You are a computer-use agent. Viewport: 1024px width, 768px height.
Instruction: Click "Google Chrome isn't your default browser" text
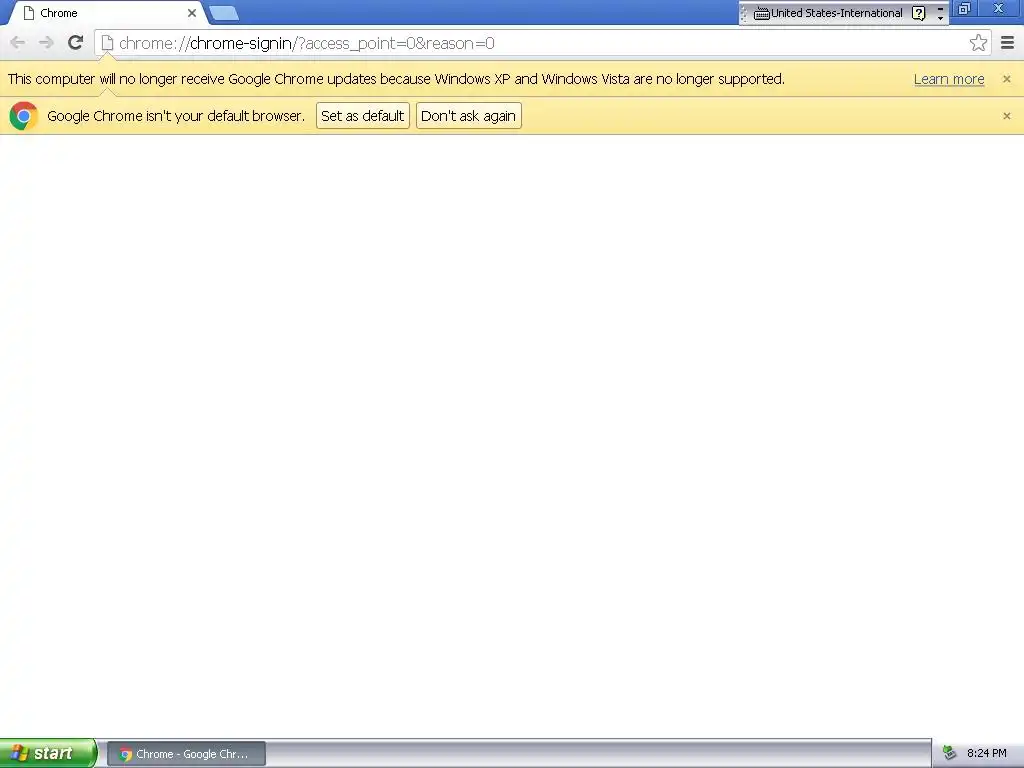pyautogui.click(x=176, y=116)
